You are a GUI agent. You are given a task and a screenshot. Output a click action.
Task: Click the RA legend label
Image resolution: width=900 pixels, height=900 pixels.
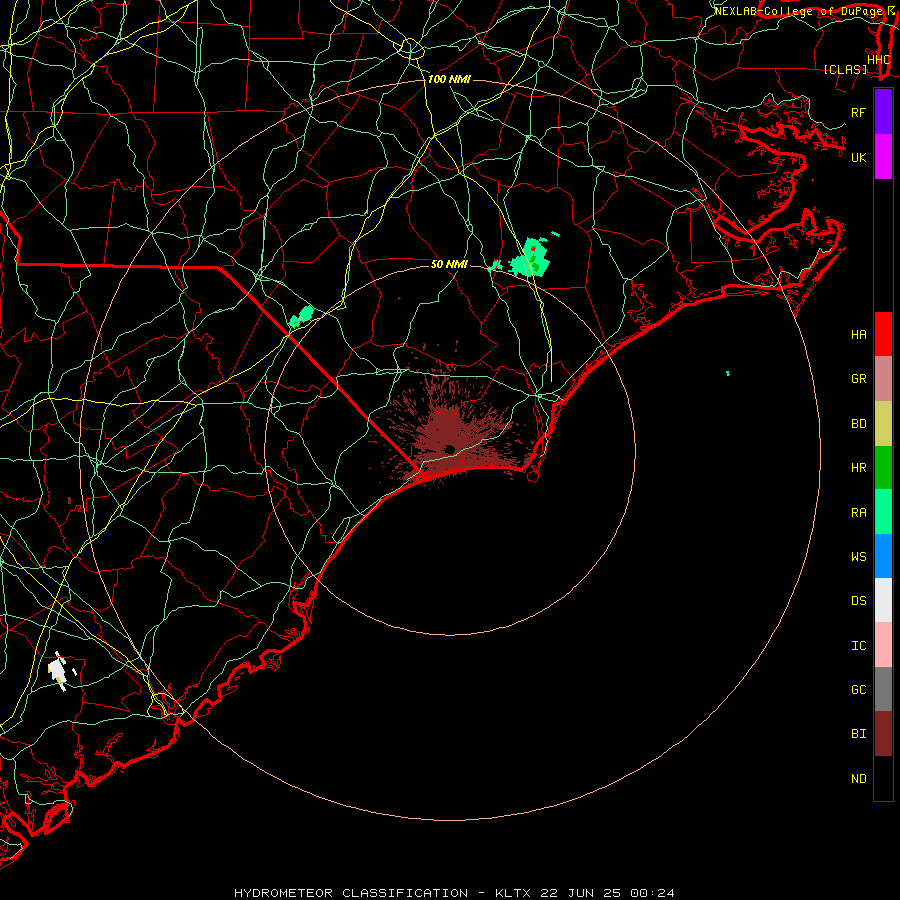point(858,513)
